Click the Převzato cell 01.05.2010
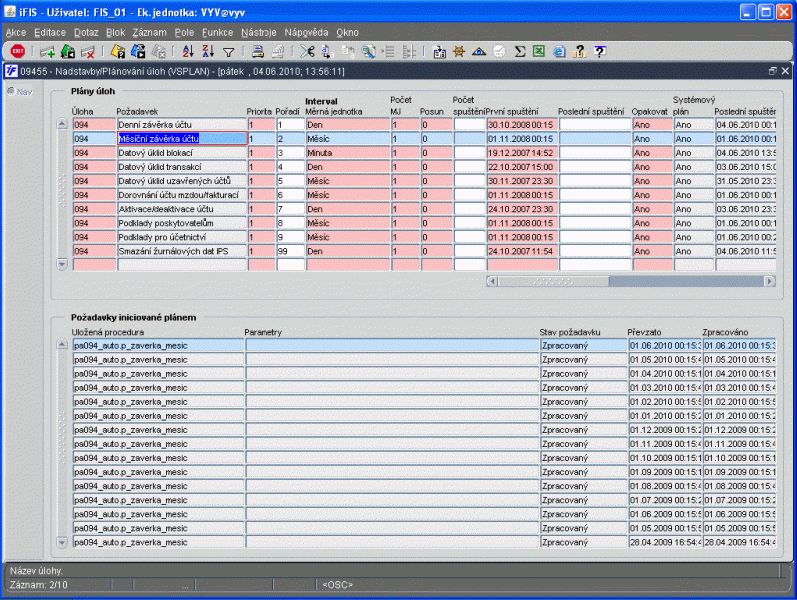Viewport: 797px width, 600px height. click(665, 360)
